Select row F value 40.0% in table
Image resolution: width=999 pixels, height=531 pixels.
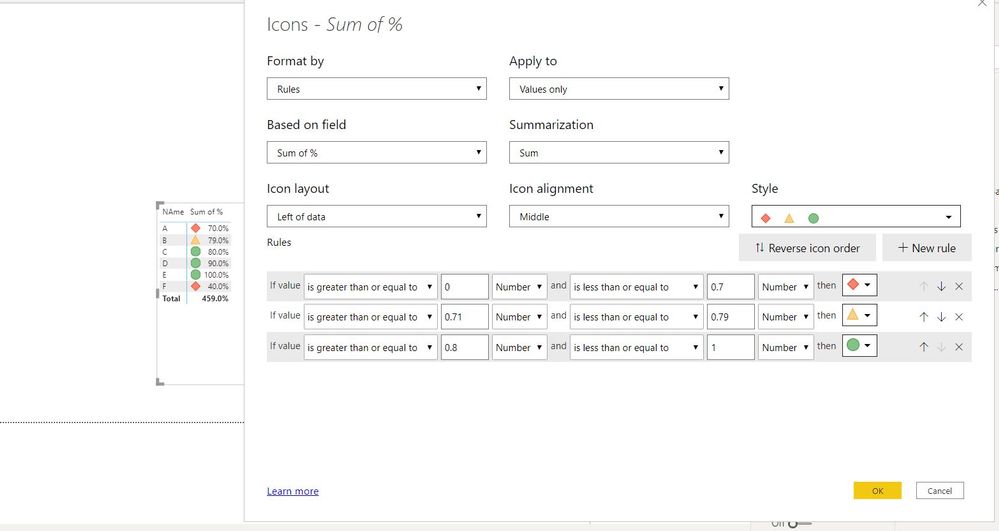(218, 286)
